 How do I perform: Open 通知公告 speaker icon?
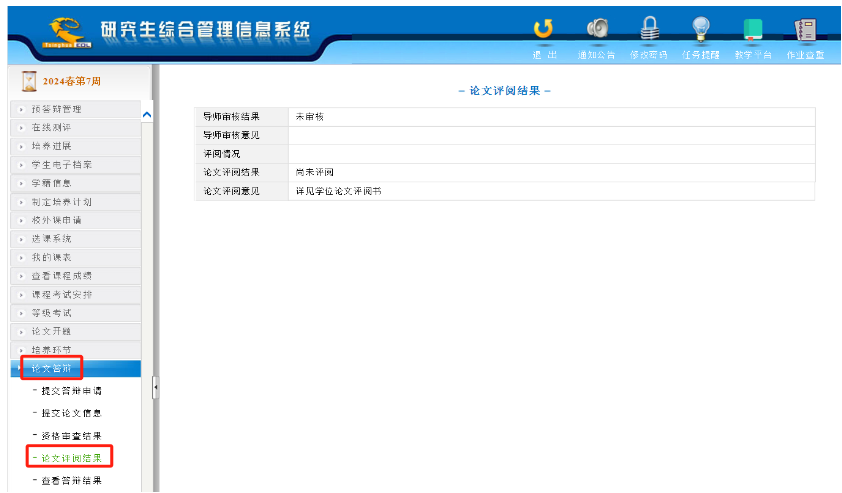[597, 28]
